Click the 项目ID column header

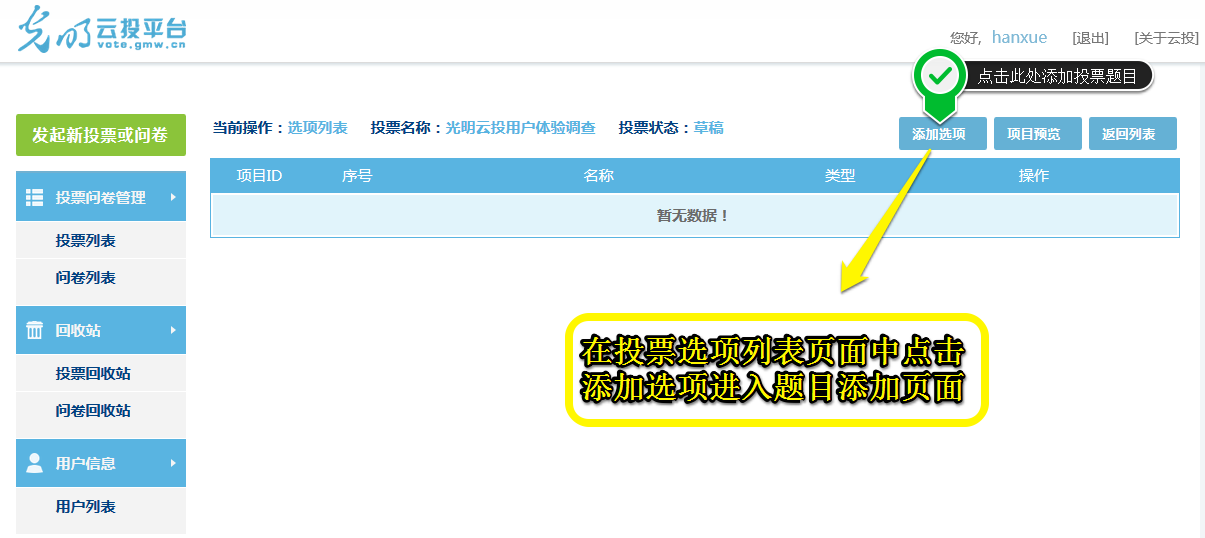[x=259, y=176]
